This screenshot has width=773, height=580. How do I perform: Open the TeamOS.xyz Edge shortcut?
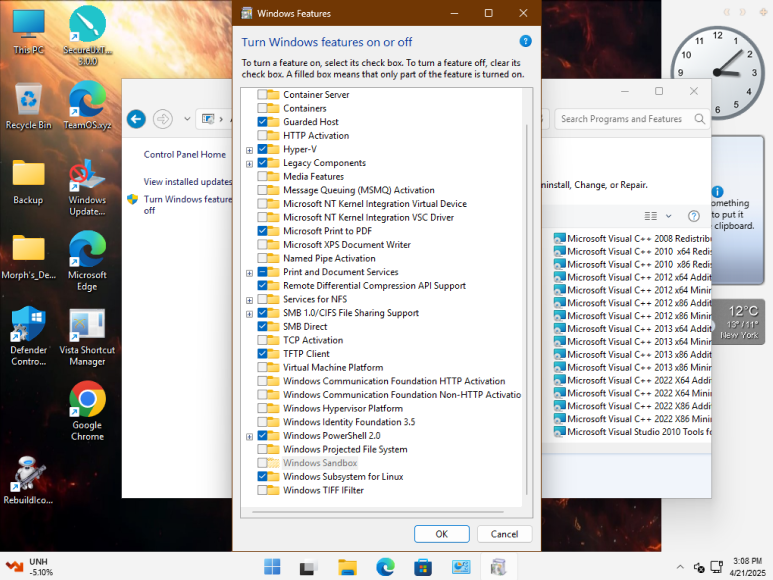pyautogui.click(x=87, y=106)
